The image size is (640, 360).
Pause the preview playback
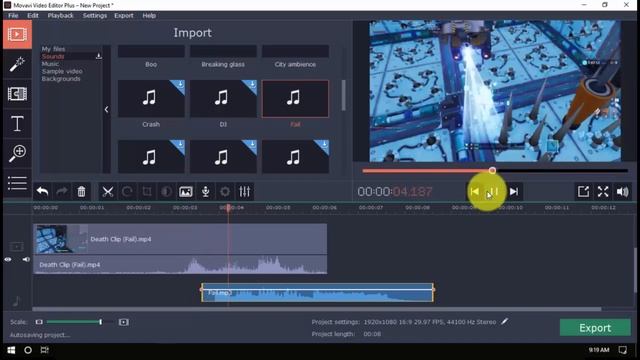[494, 191]
